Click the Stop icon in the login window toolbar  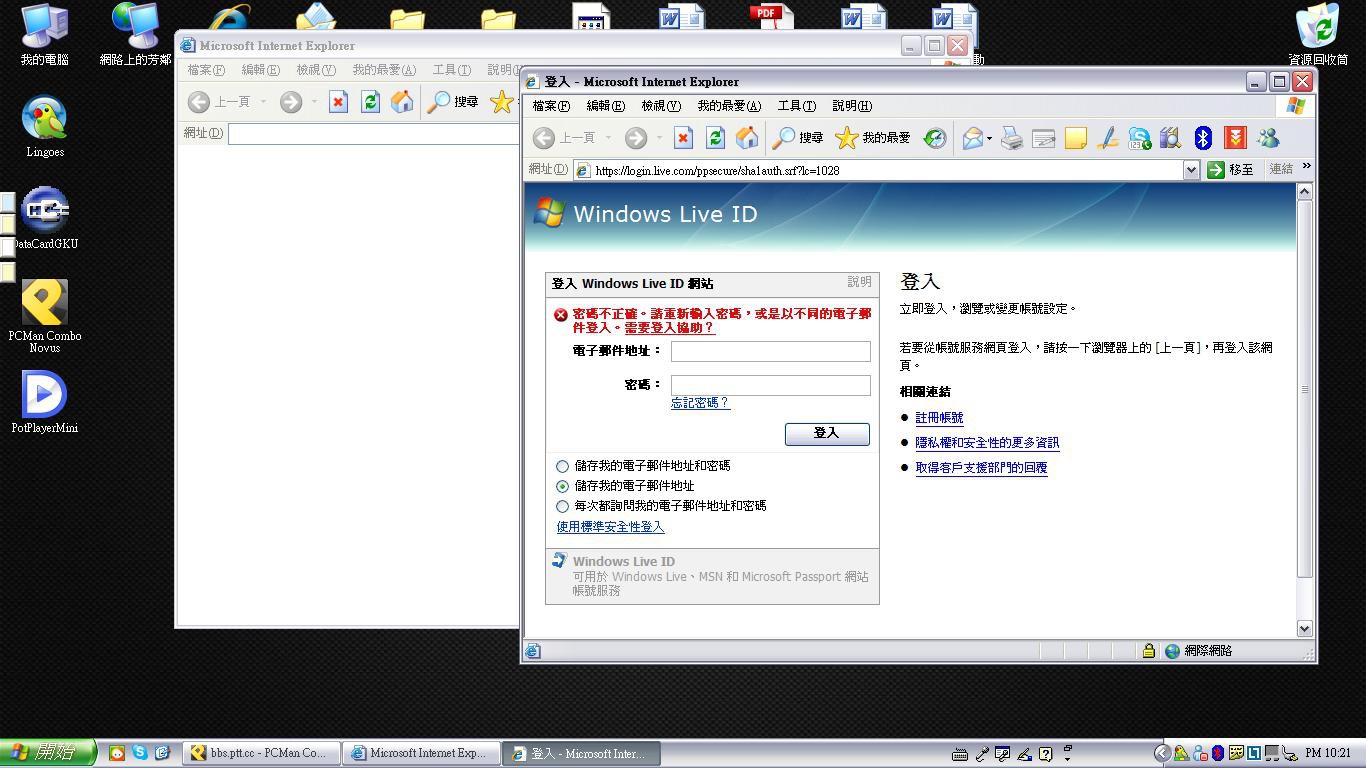(x=683, y=138)
